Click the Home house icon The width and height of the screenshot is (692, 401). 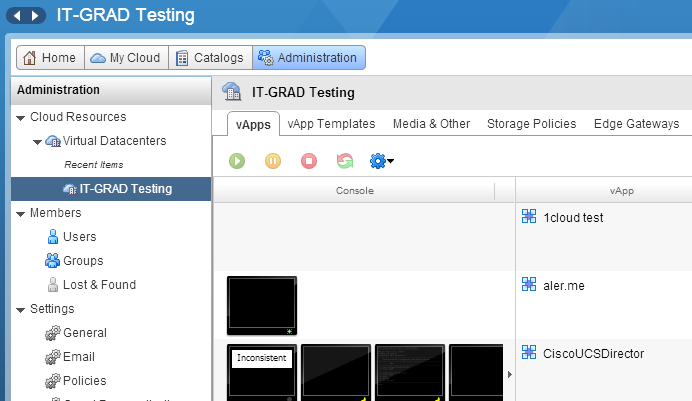pyautogui.click(x=30, y=58)
